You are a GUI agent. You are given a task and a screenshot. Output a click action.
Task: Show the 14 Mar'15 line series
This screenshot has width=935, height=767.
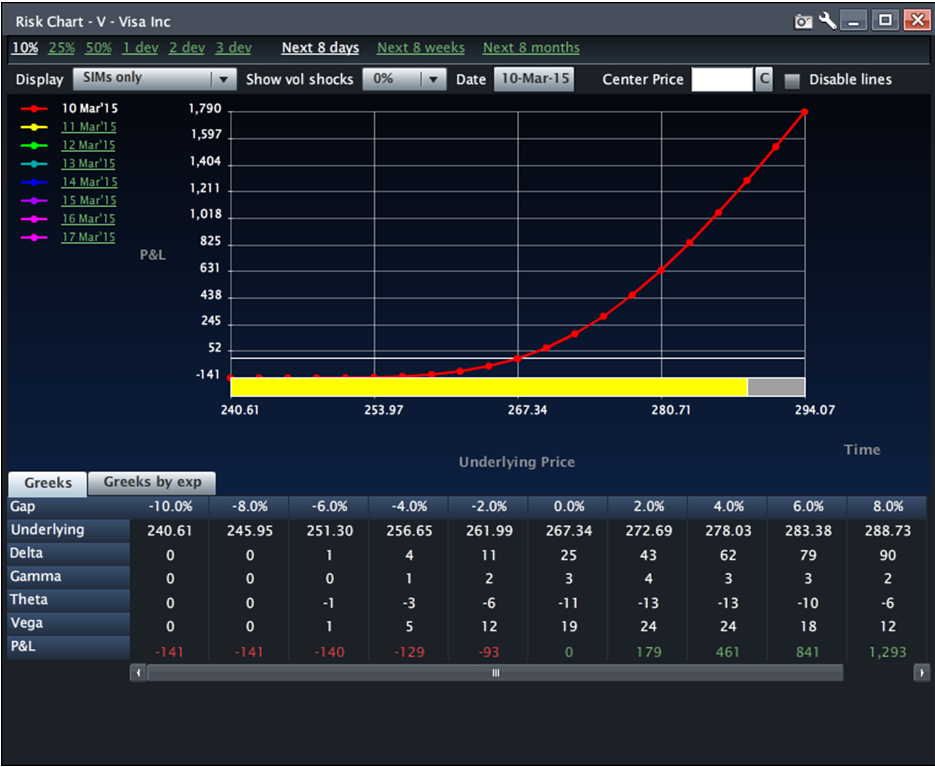point(89,182)
